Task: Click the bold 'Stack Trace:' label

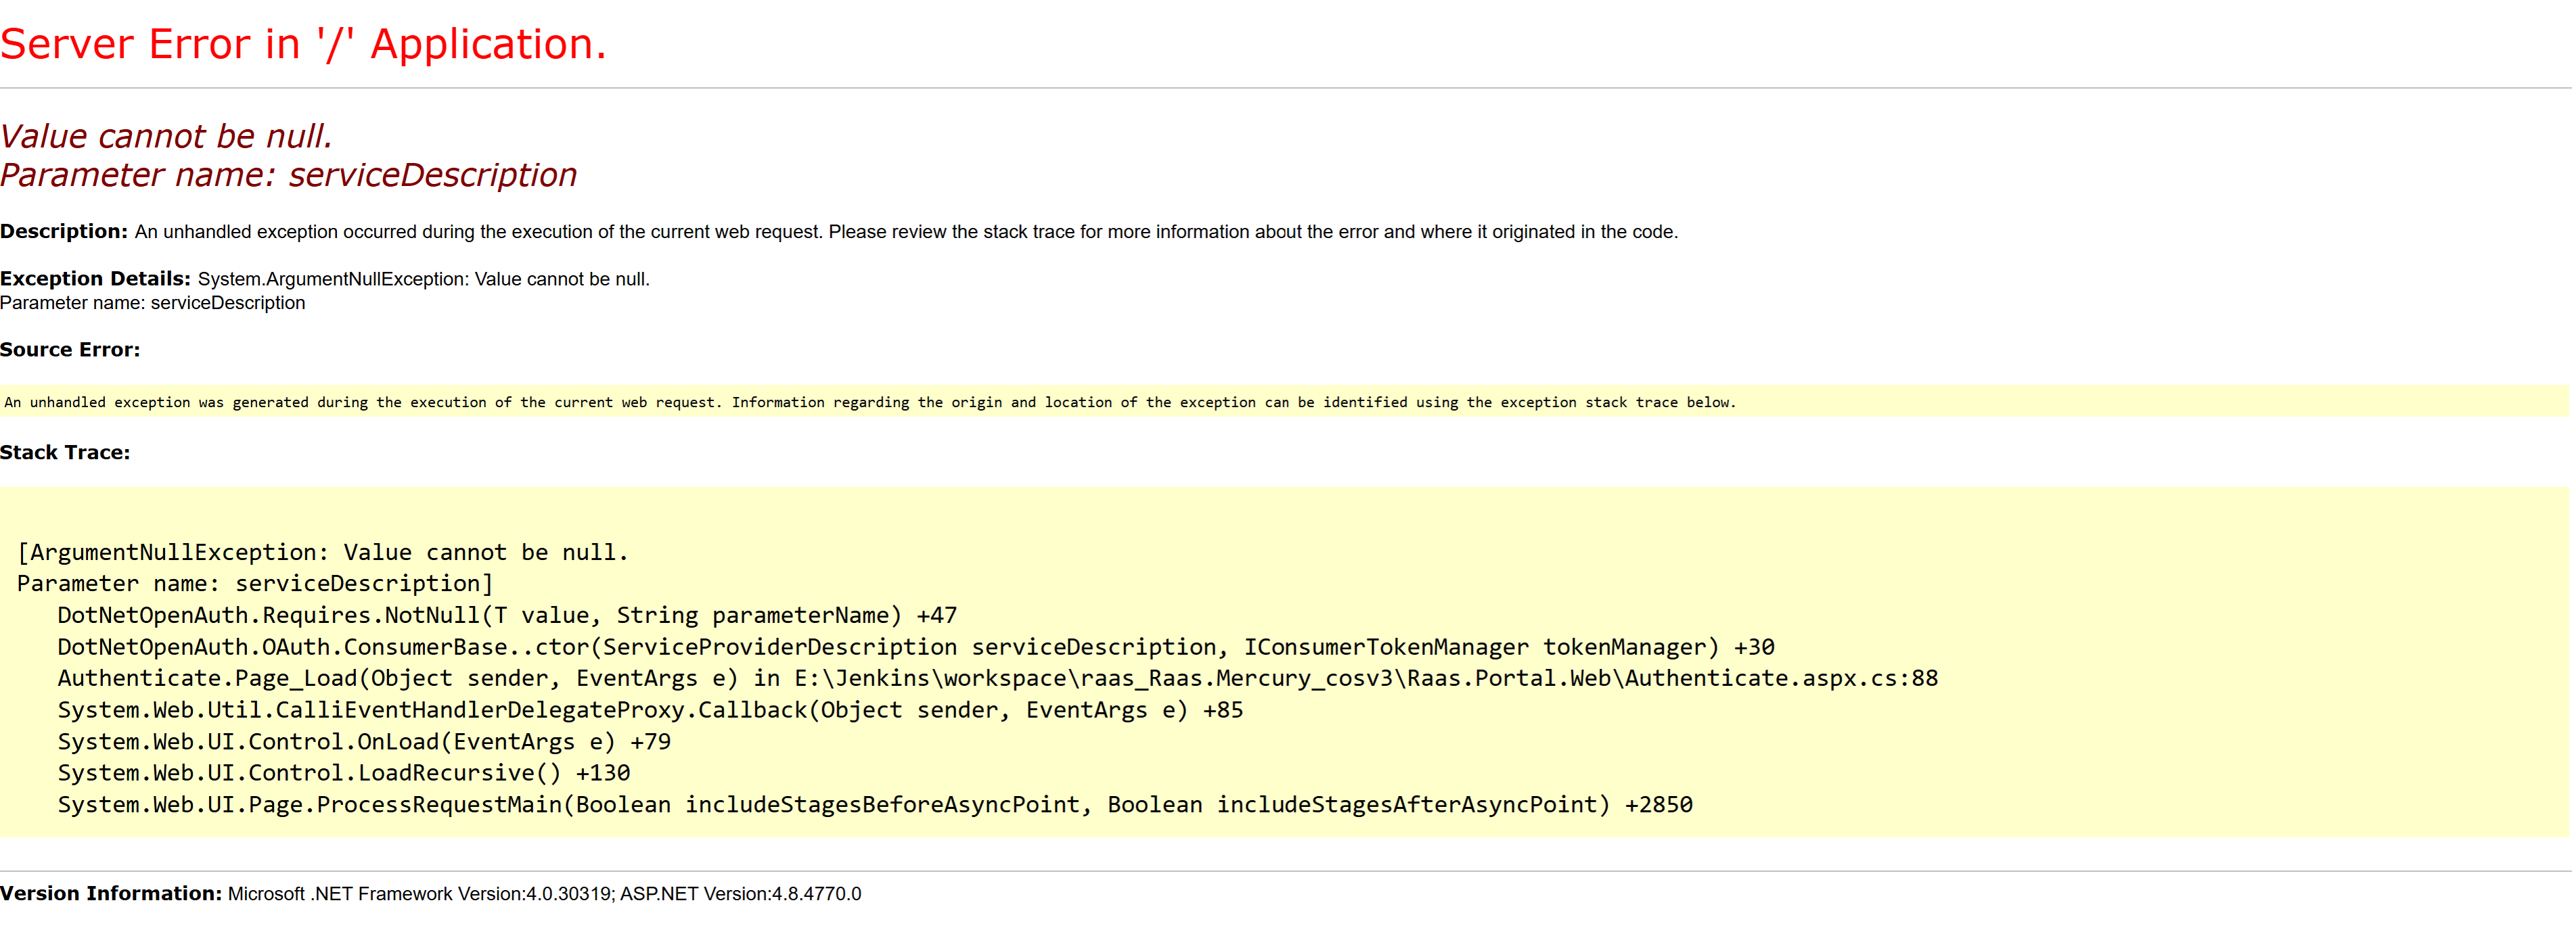Action: click(x=65, y=453)
